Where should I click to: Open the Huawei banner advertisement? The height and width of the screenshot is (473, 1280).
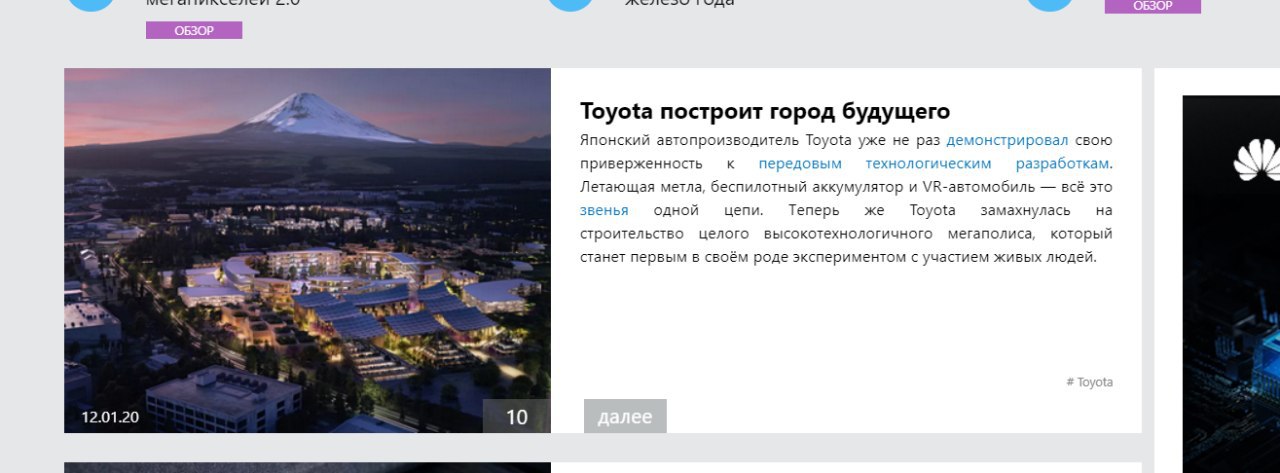(x=1231, y=284)
